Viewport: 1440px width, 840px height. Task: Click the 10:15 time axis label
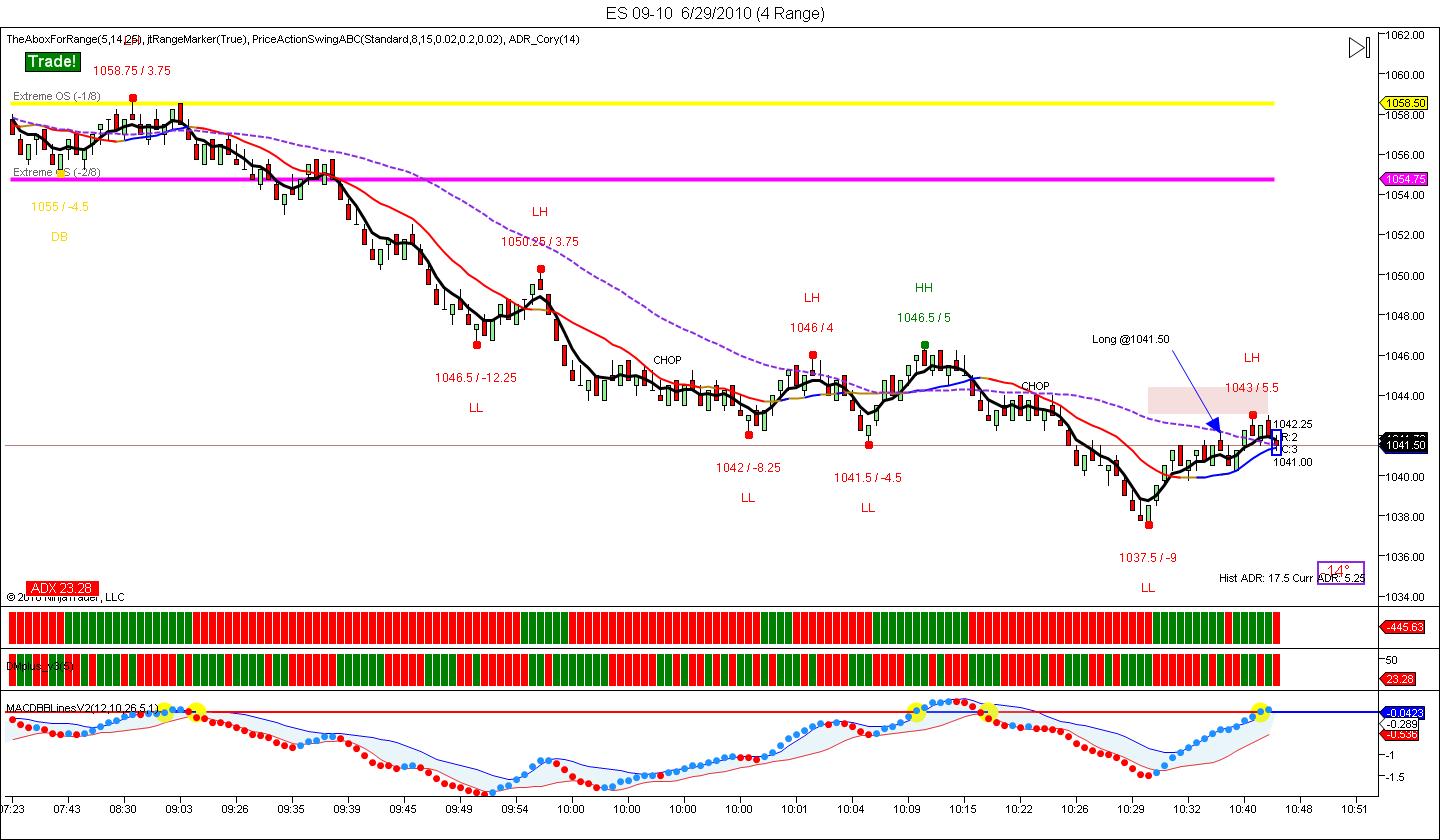pyautogui.click(x=963, y=808)
